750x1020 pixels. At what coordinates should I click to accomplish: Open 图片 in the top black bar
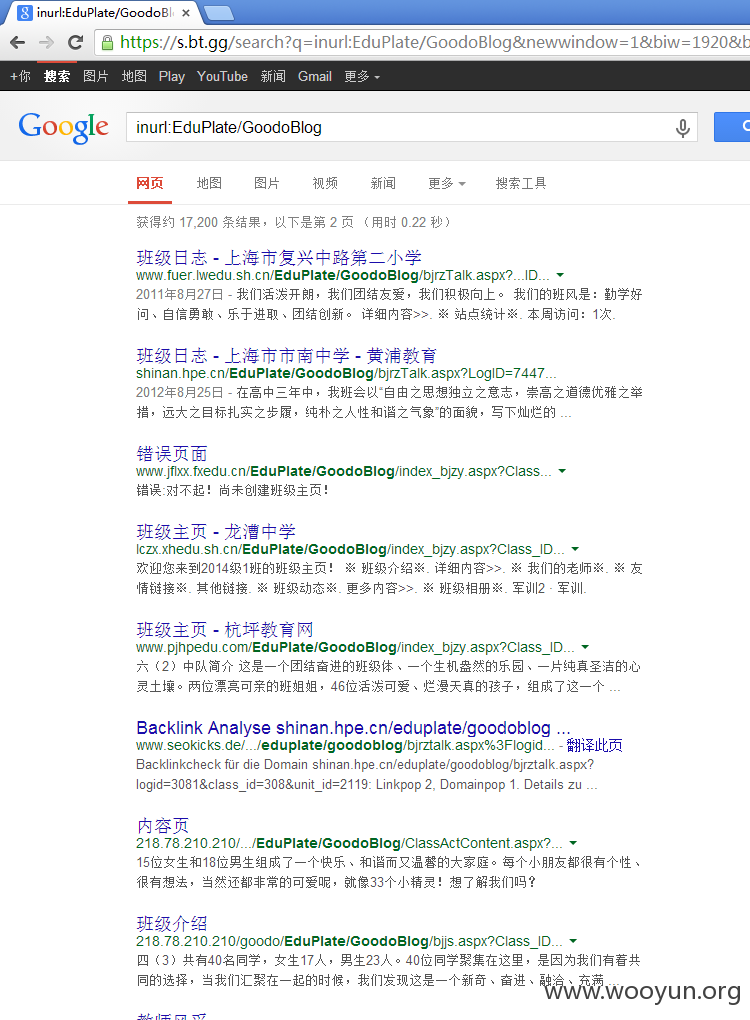pos(96,76)
